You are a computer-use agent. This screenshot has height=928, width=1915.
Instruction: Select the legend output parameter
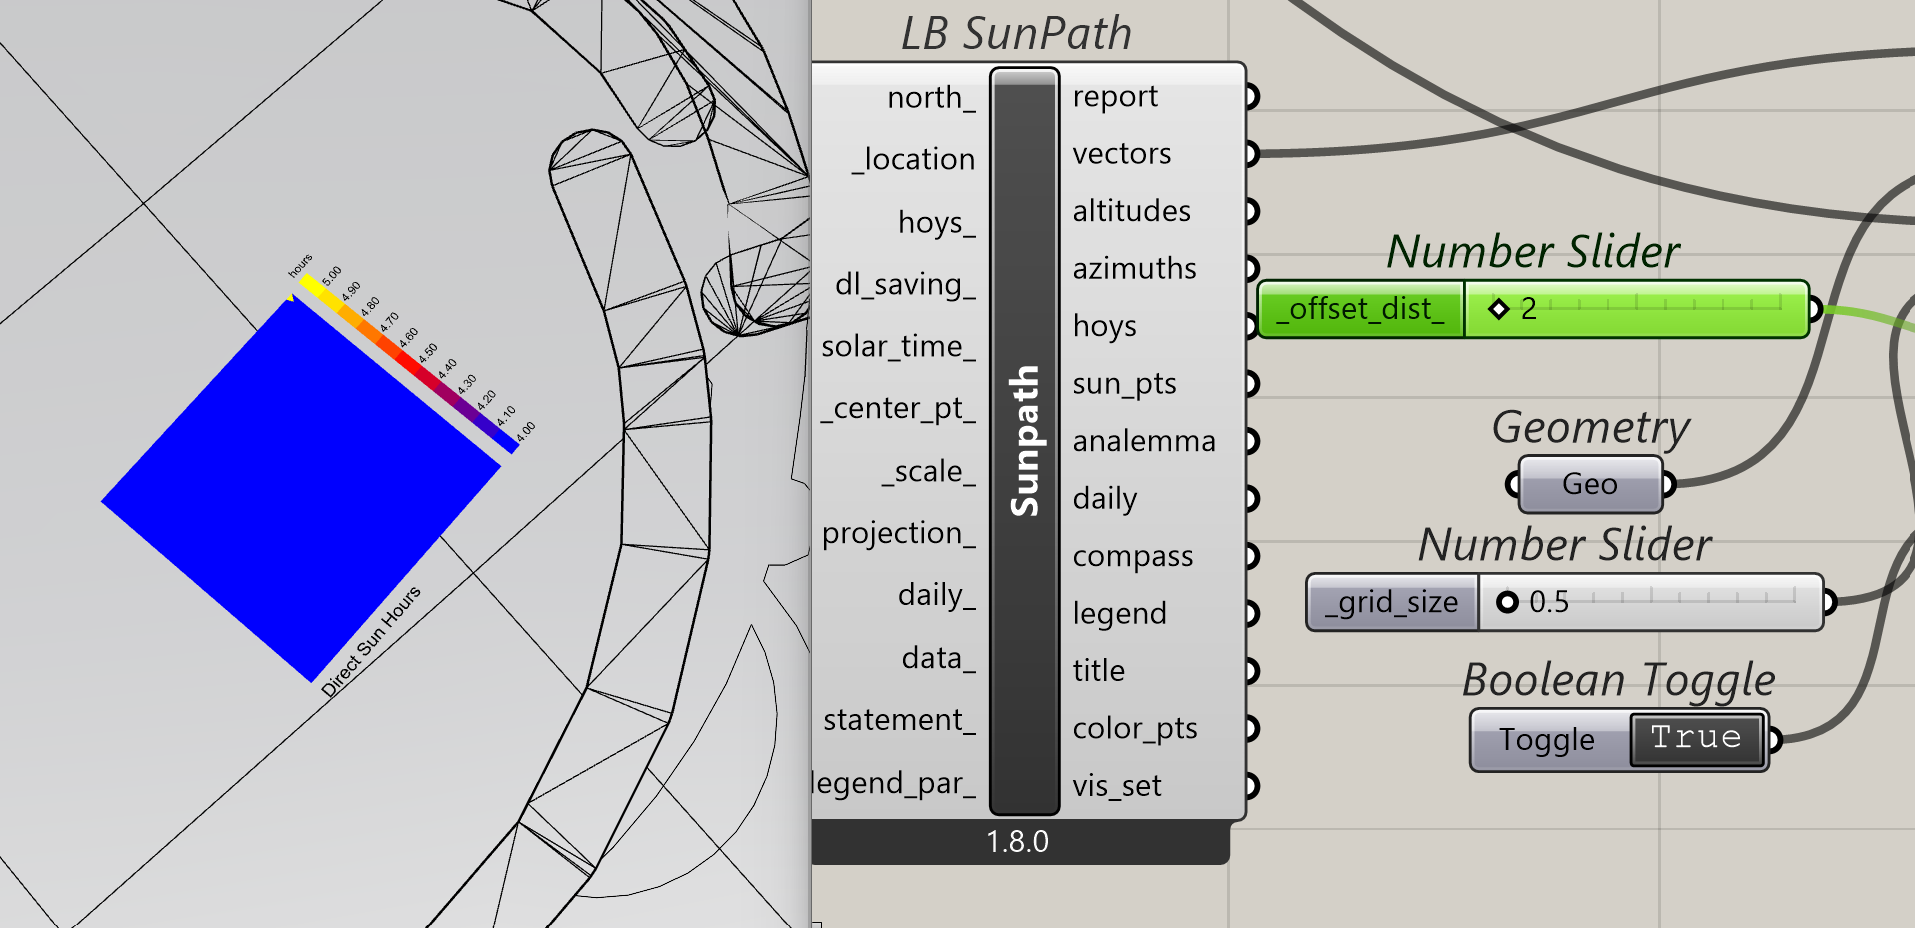pos(1119,614)
